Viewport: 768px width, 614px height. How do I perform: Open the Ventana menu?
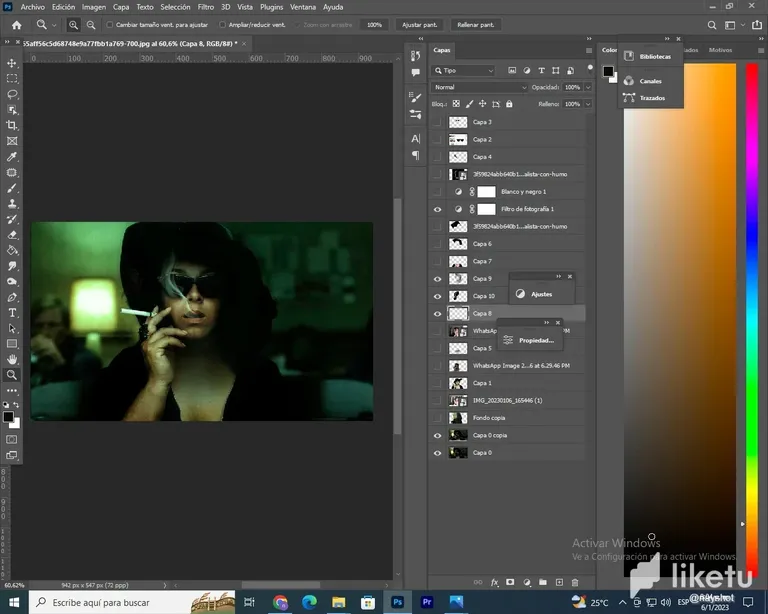(x=303, y=7)
